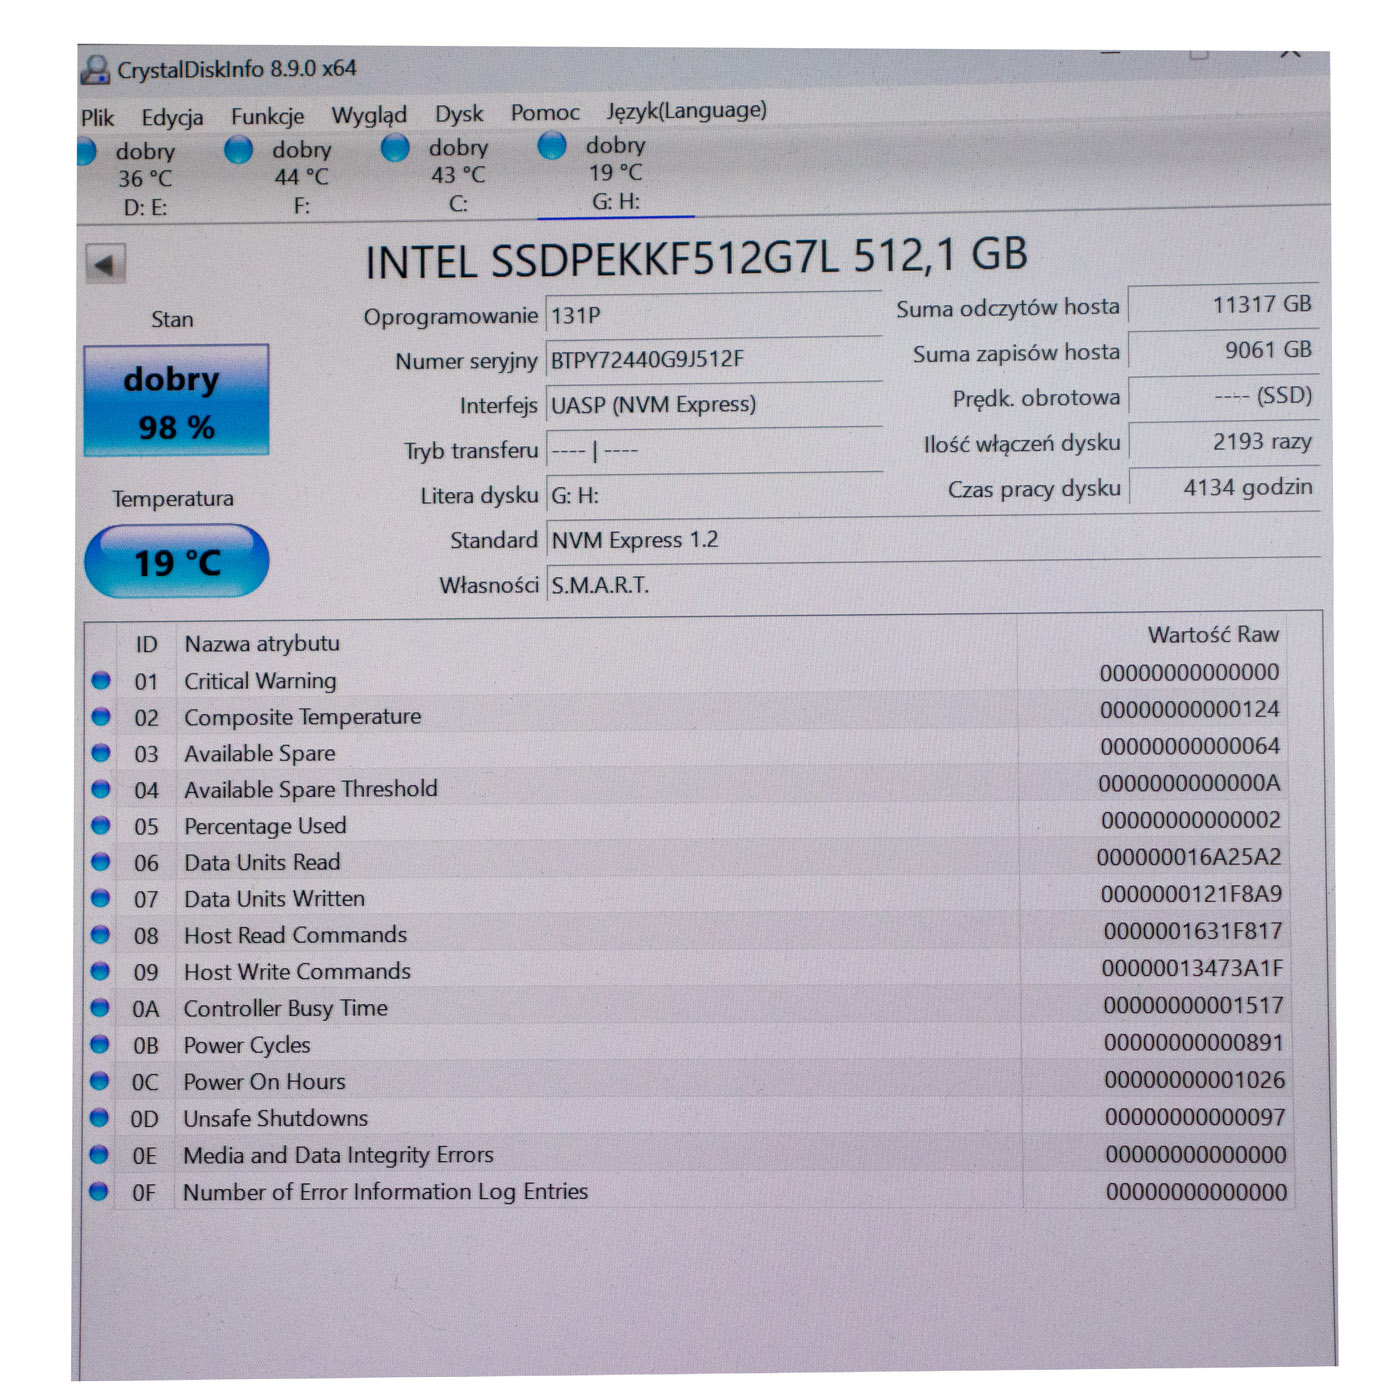The image size is (1400, 1400).
Task: Select the Unsafe Shutdowns attribute row
Action: [x=686, y=1118]
